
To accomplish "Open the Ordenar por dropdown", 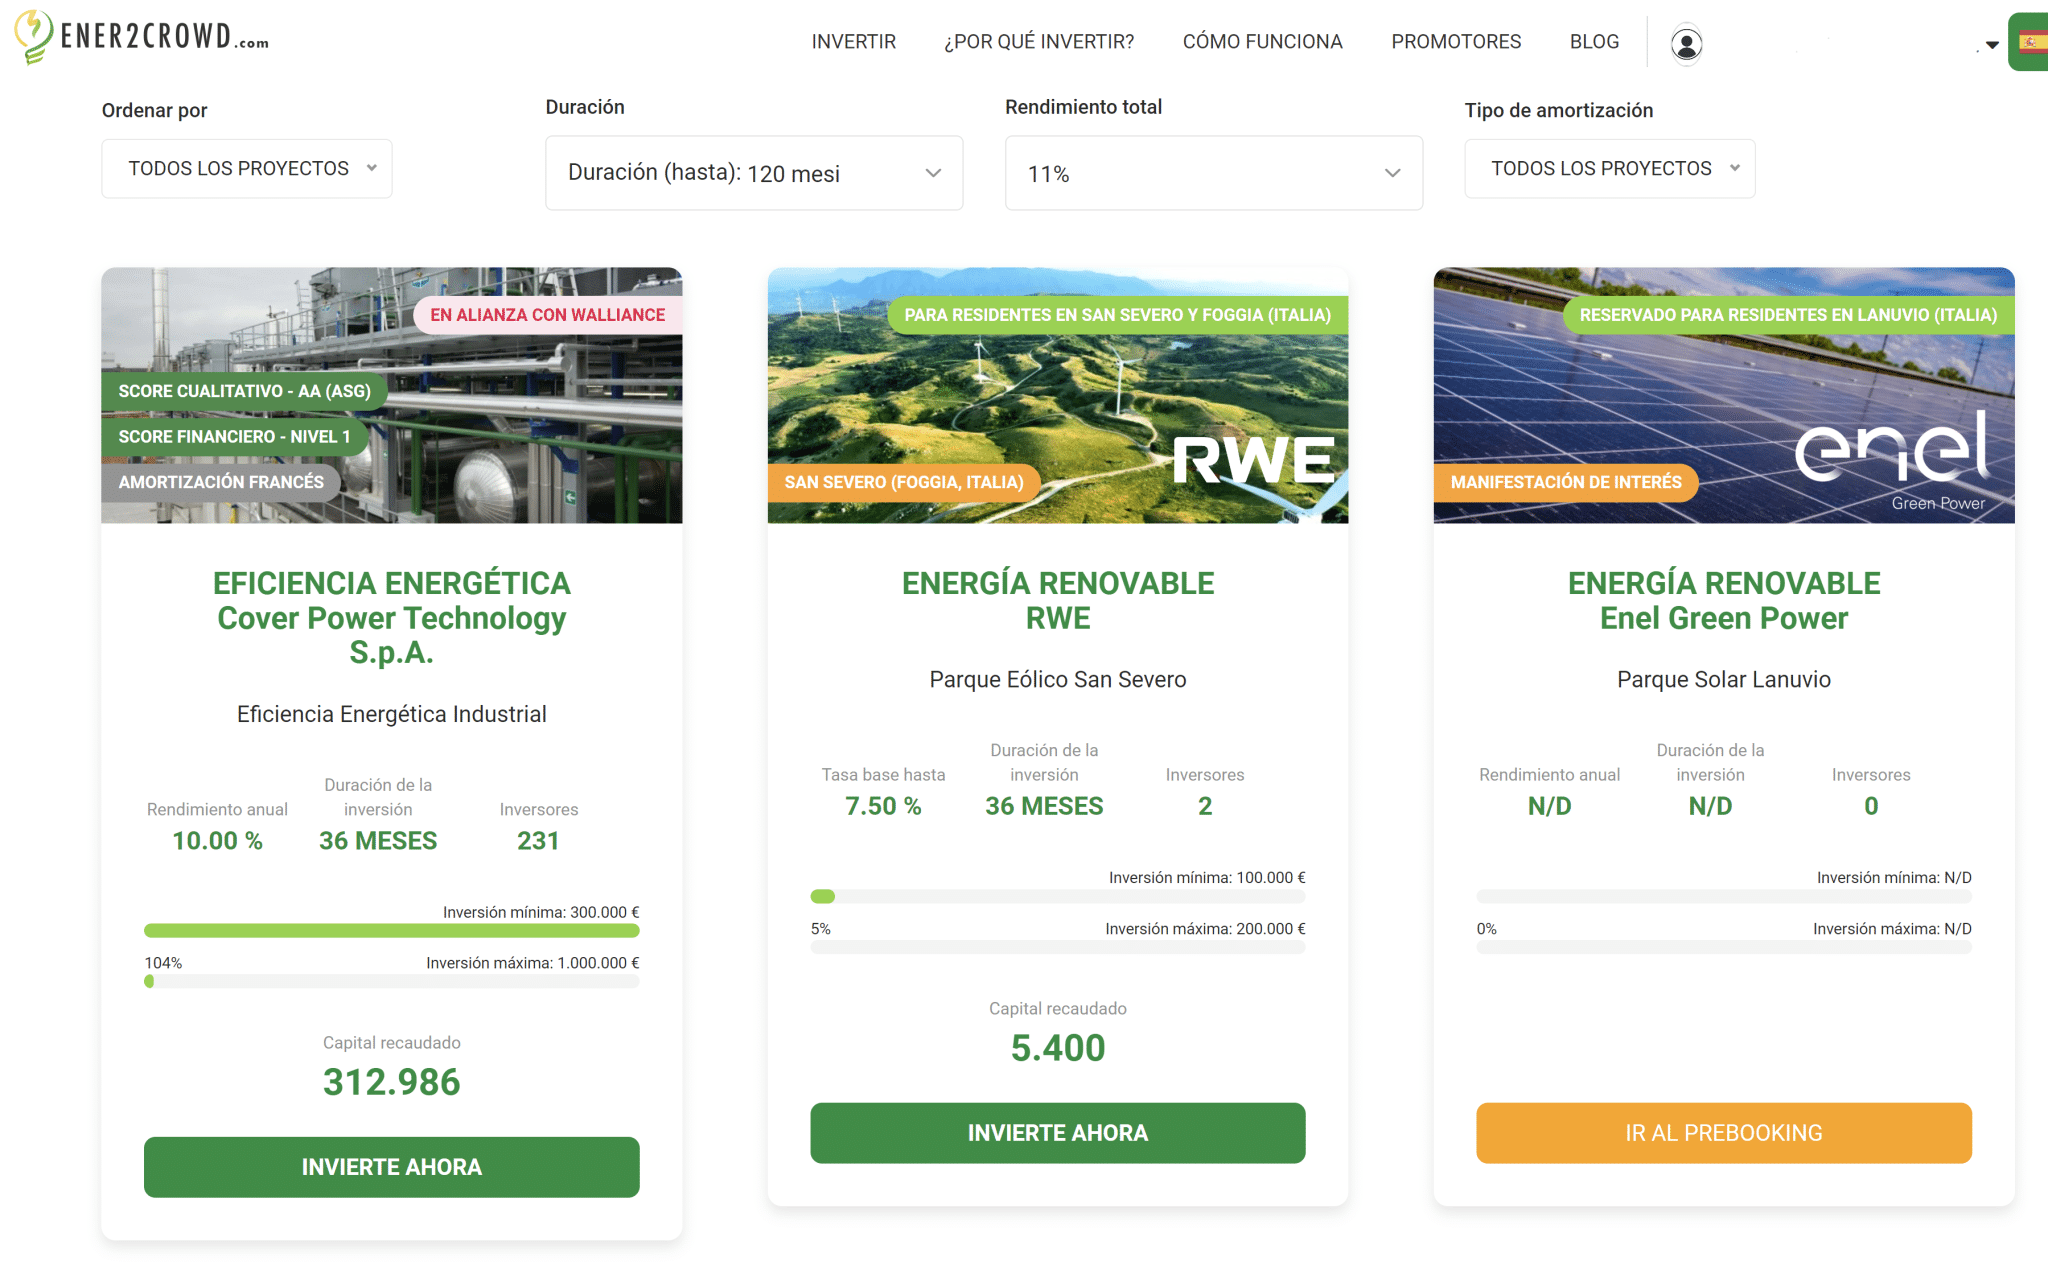I will tap(247, 168).
